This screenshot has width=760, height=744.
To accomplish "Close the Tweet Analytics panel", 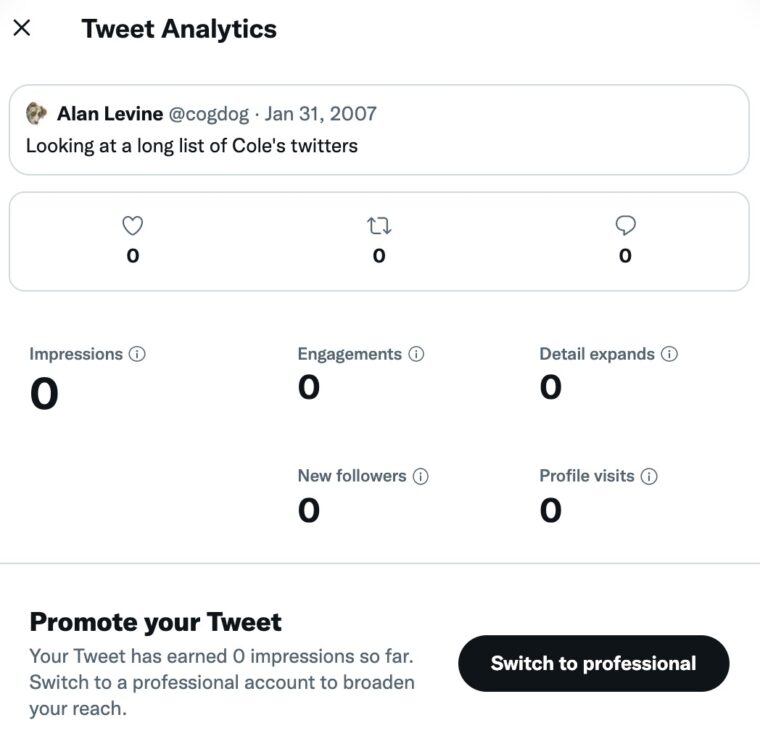I will tap(22, 28).
